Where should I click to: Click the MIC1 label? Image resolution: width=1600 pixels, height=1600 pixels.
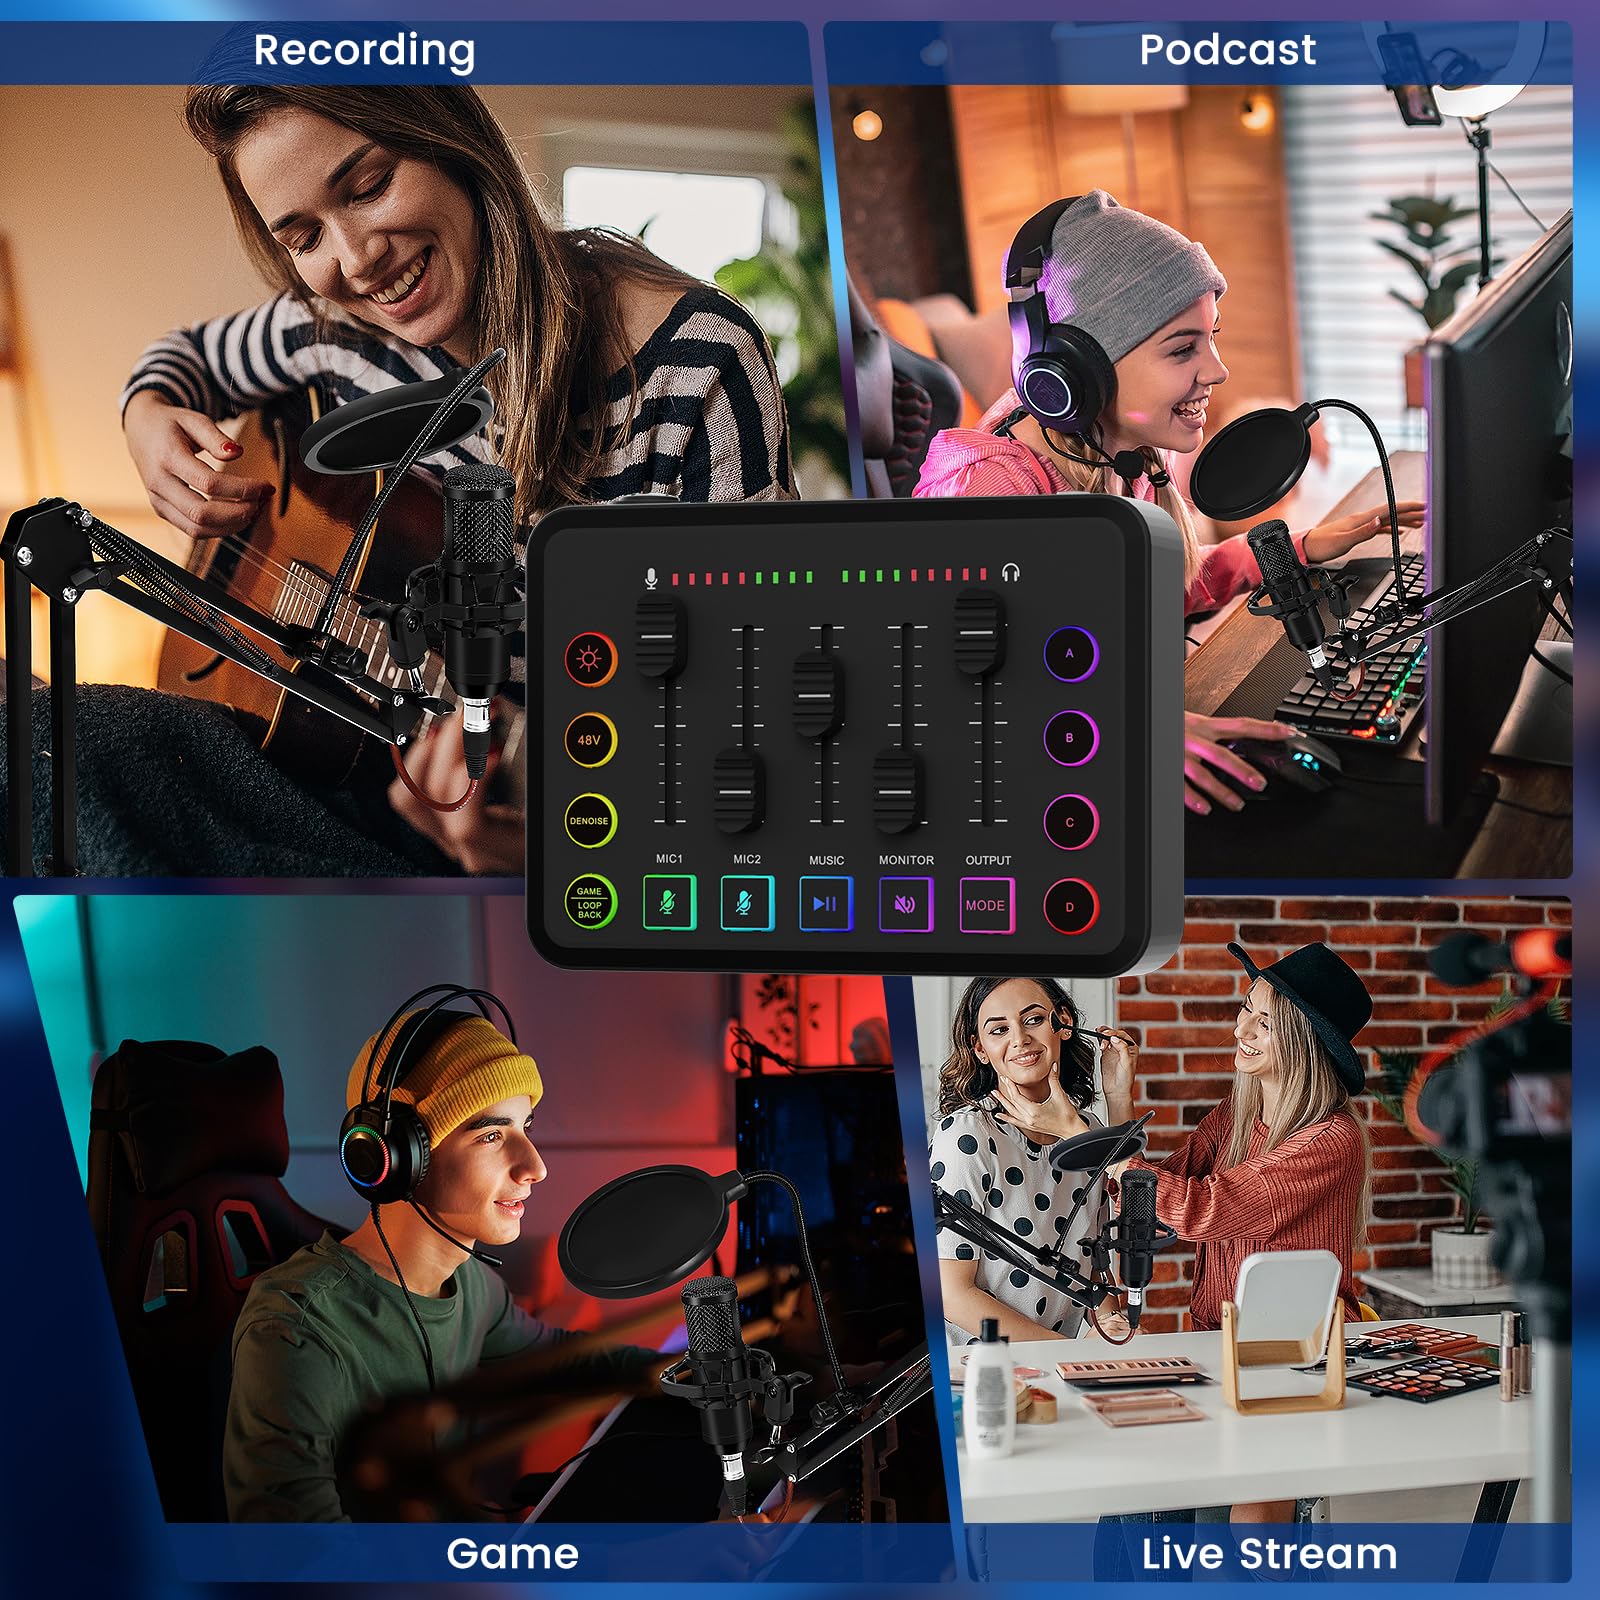coord(669,859)
